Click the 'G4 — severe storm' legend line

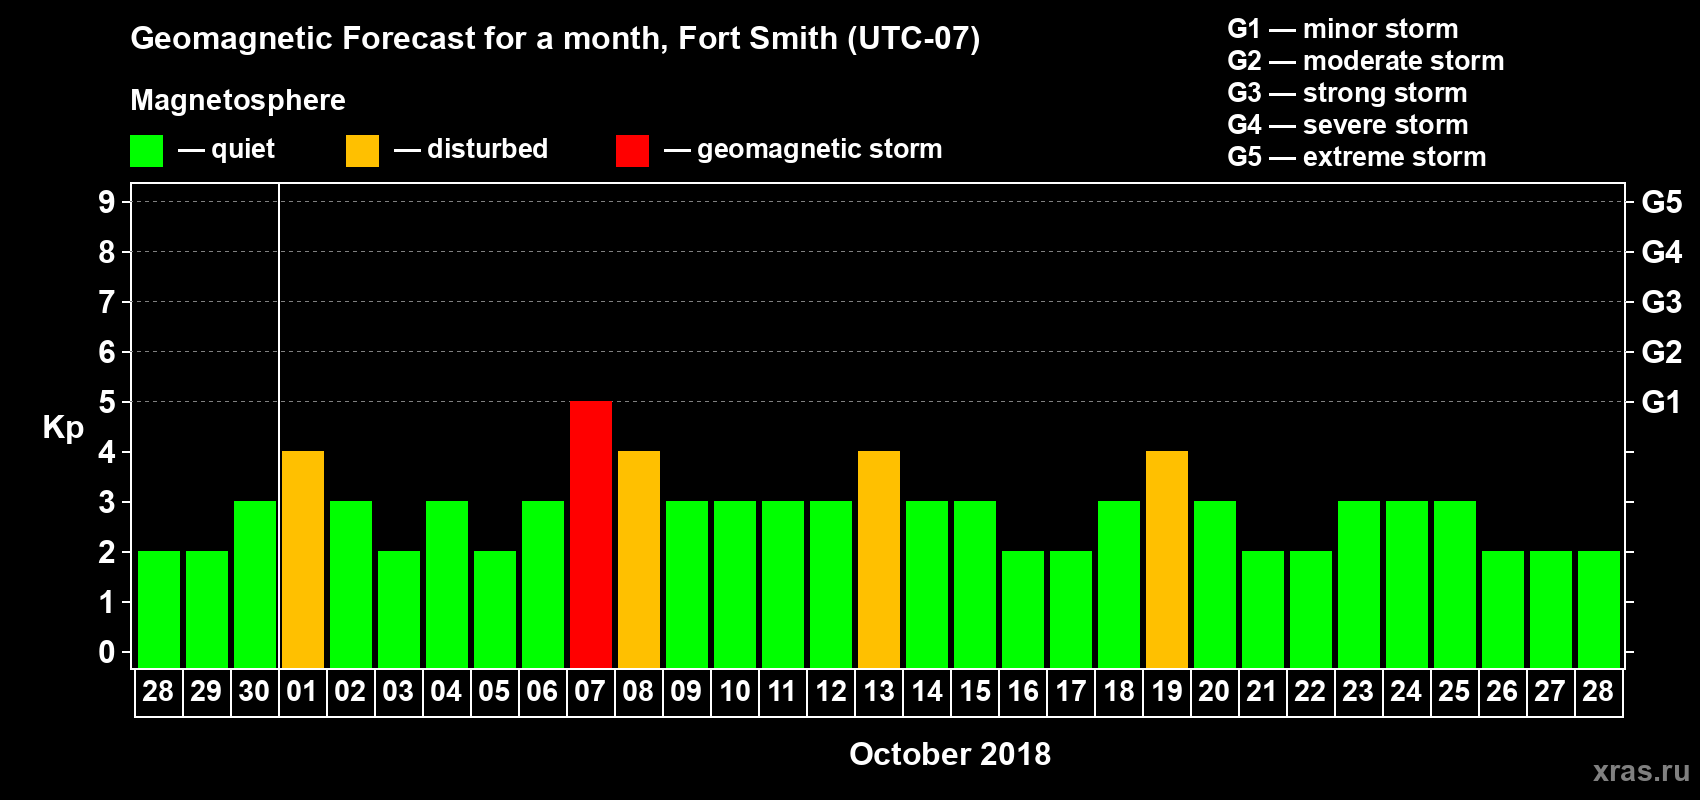coord(1348,125)
